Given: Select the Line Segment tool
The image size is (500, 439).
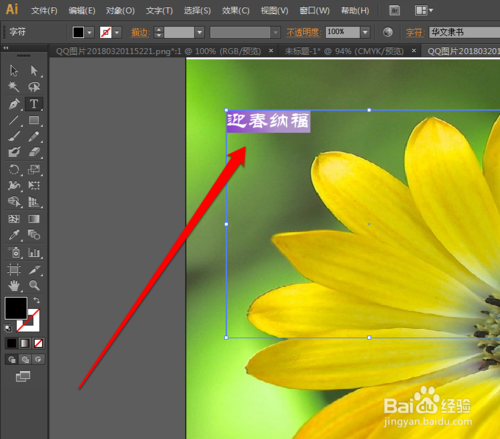Looking at the screenshot, I should point(14,120).
